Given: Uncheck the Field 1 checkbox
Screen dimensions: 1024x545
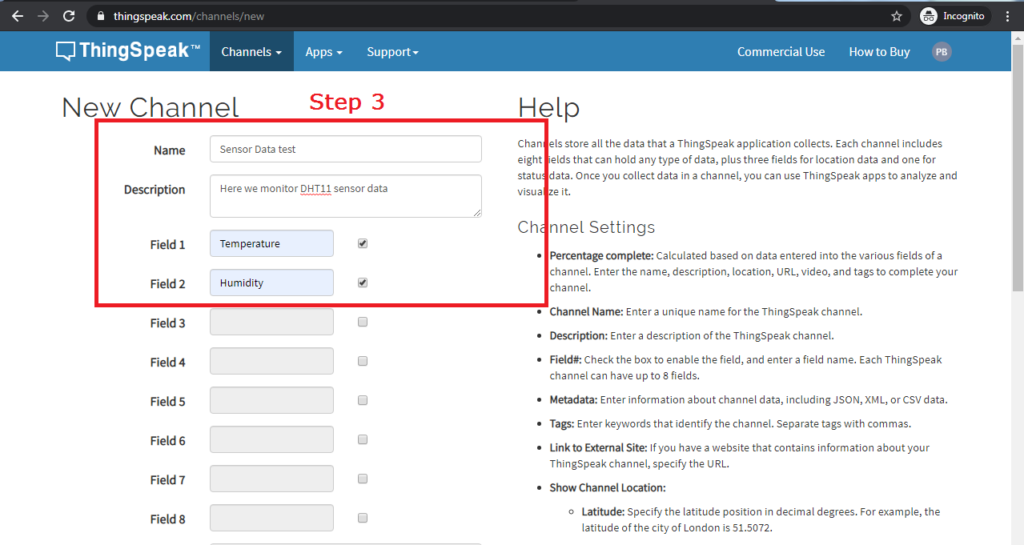Looking at the screenshot, I should point(362,243).
